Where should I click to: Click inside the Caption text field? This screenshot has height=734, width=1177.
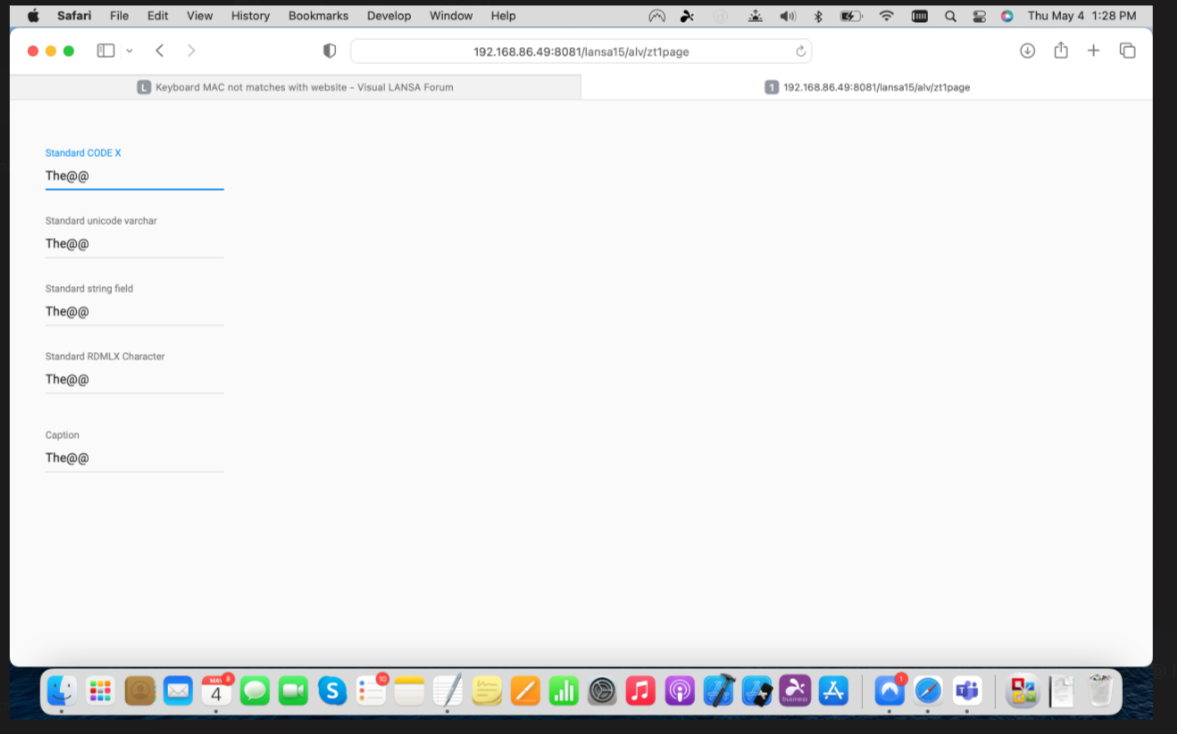coord(134,457)
